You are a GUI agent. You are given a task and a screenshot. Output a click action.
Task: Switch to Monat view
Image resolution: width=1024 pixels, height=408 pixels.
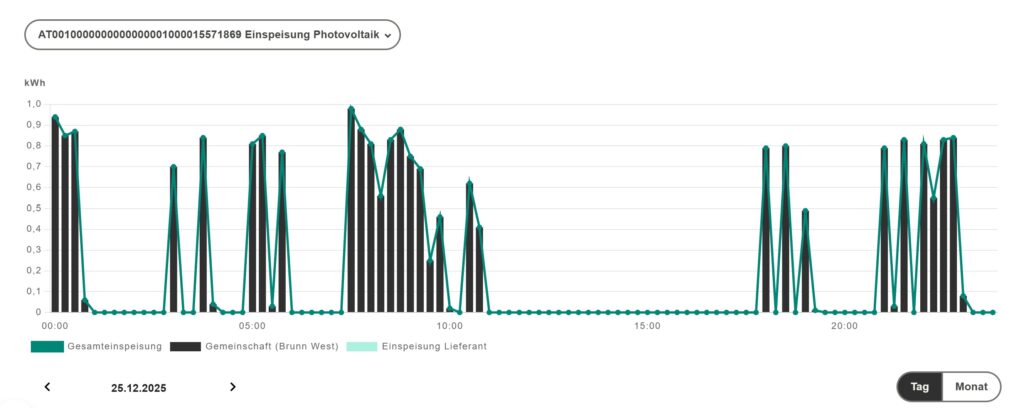coord(971,387)
